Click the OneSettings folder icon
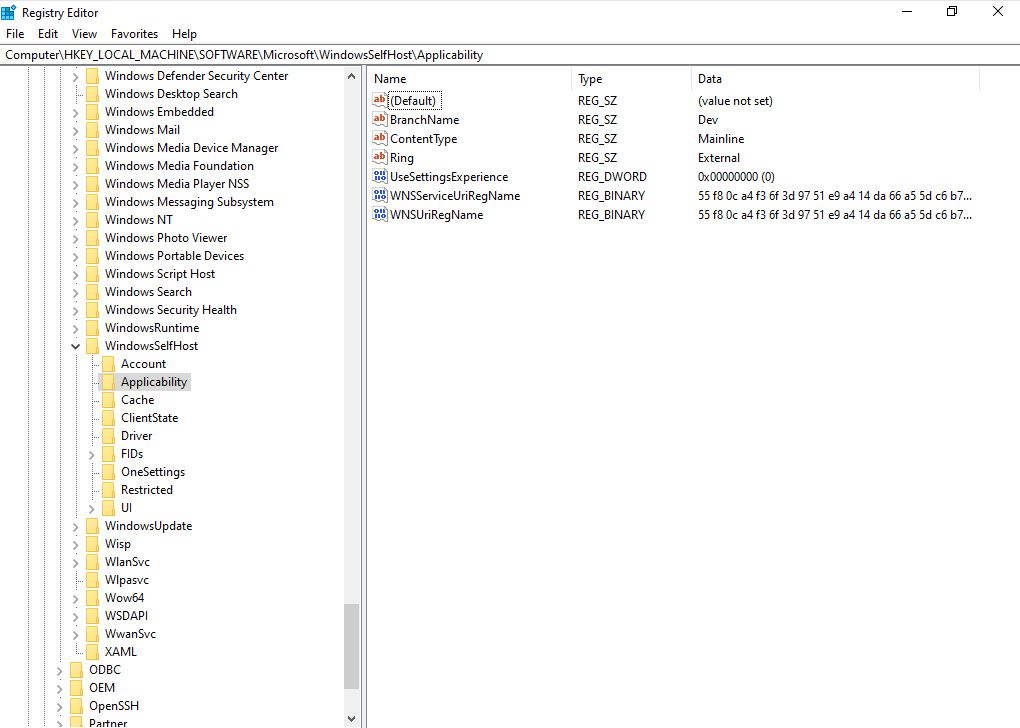 [110, 471]
